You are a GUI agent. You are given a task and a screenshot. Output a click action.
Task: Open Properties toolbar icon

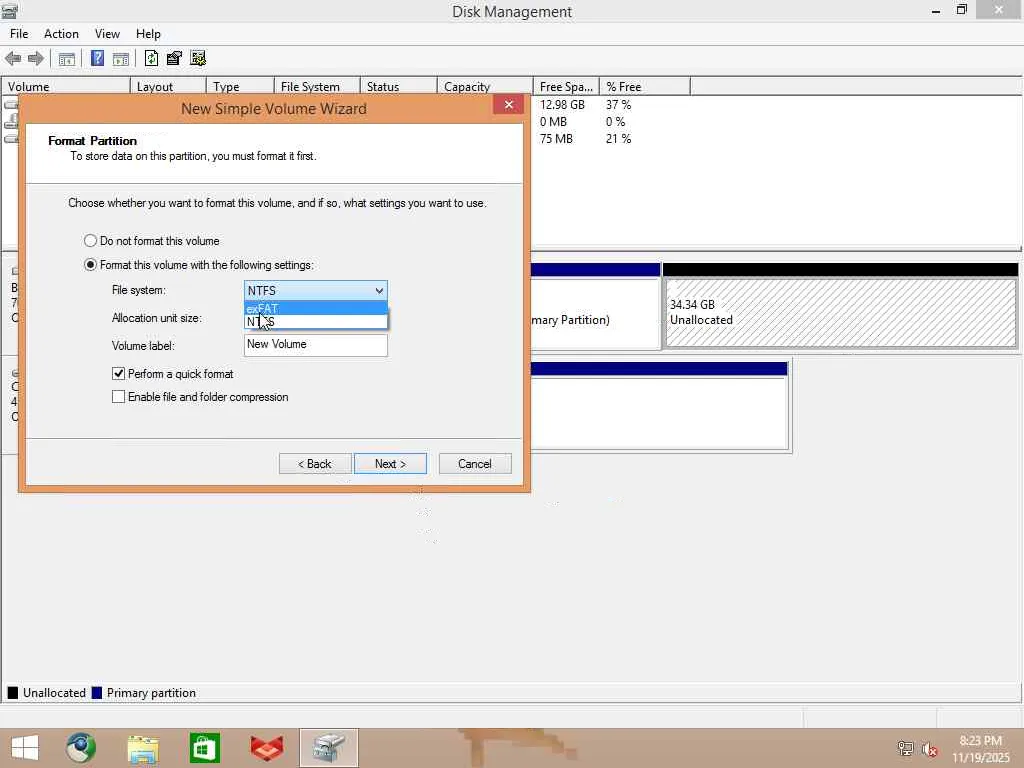point(174,58)
